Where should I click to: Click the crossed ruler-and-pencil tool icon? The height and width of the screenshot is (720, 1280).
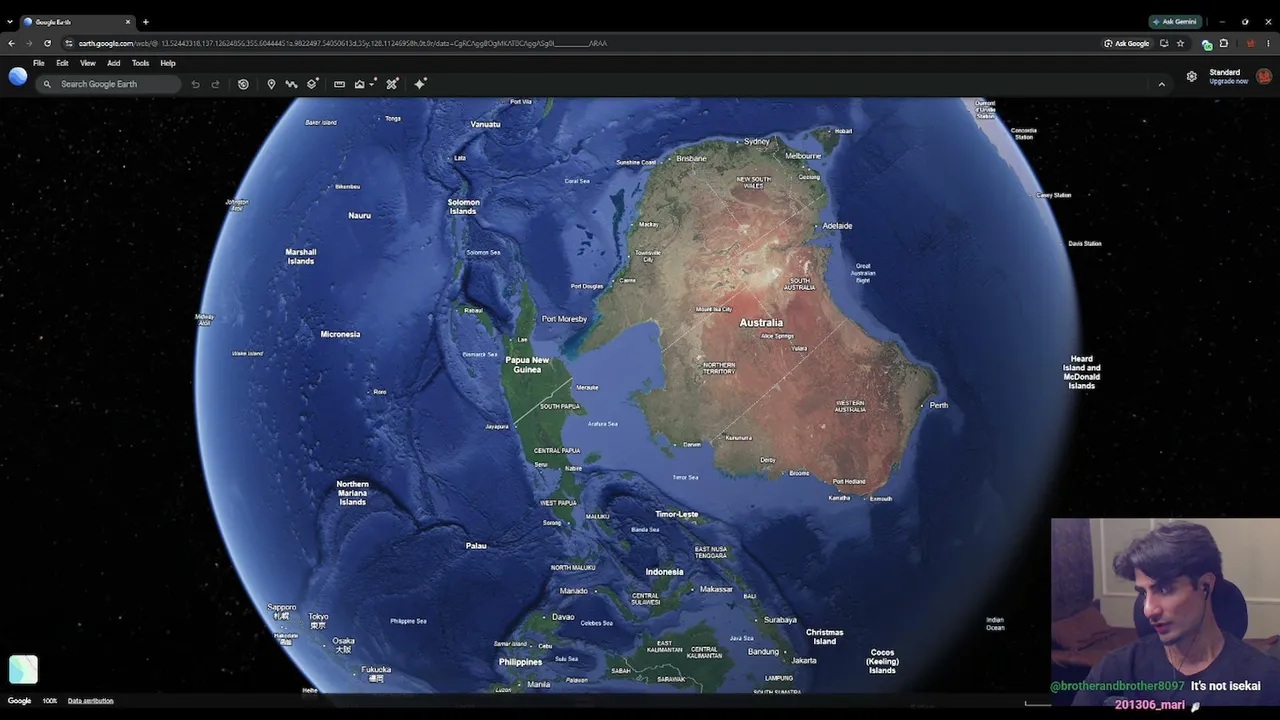pos(392,84)
